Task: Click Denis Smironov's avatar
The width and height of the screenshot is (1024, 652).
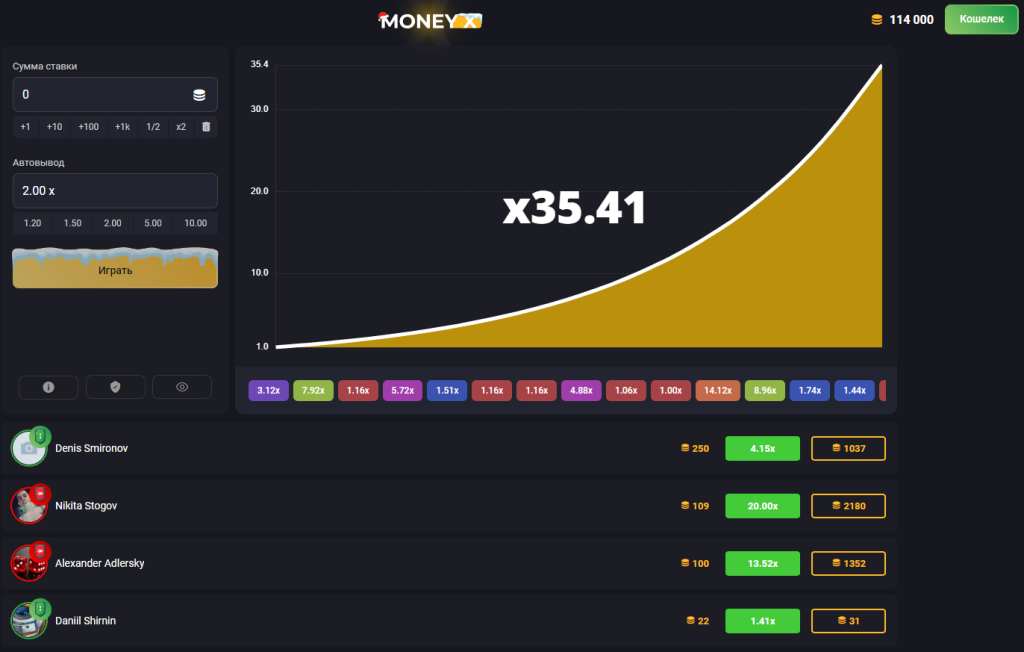Action: coord(29,448)
